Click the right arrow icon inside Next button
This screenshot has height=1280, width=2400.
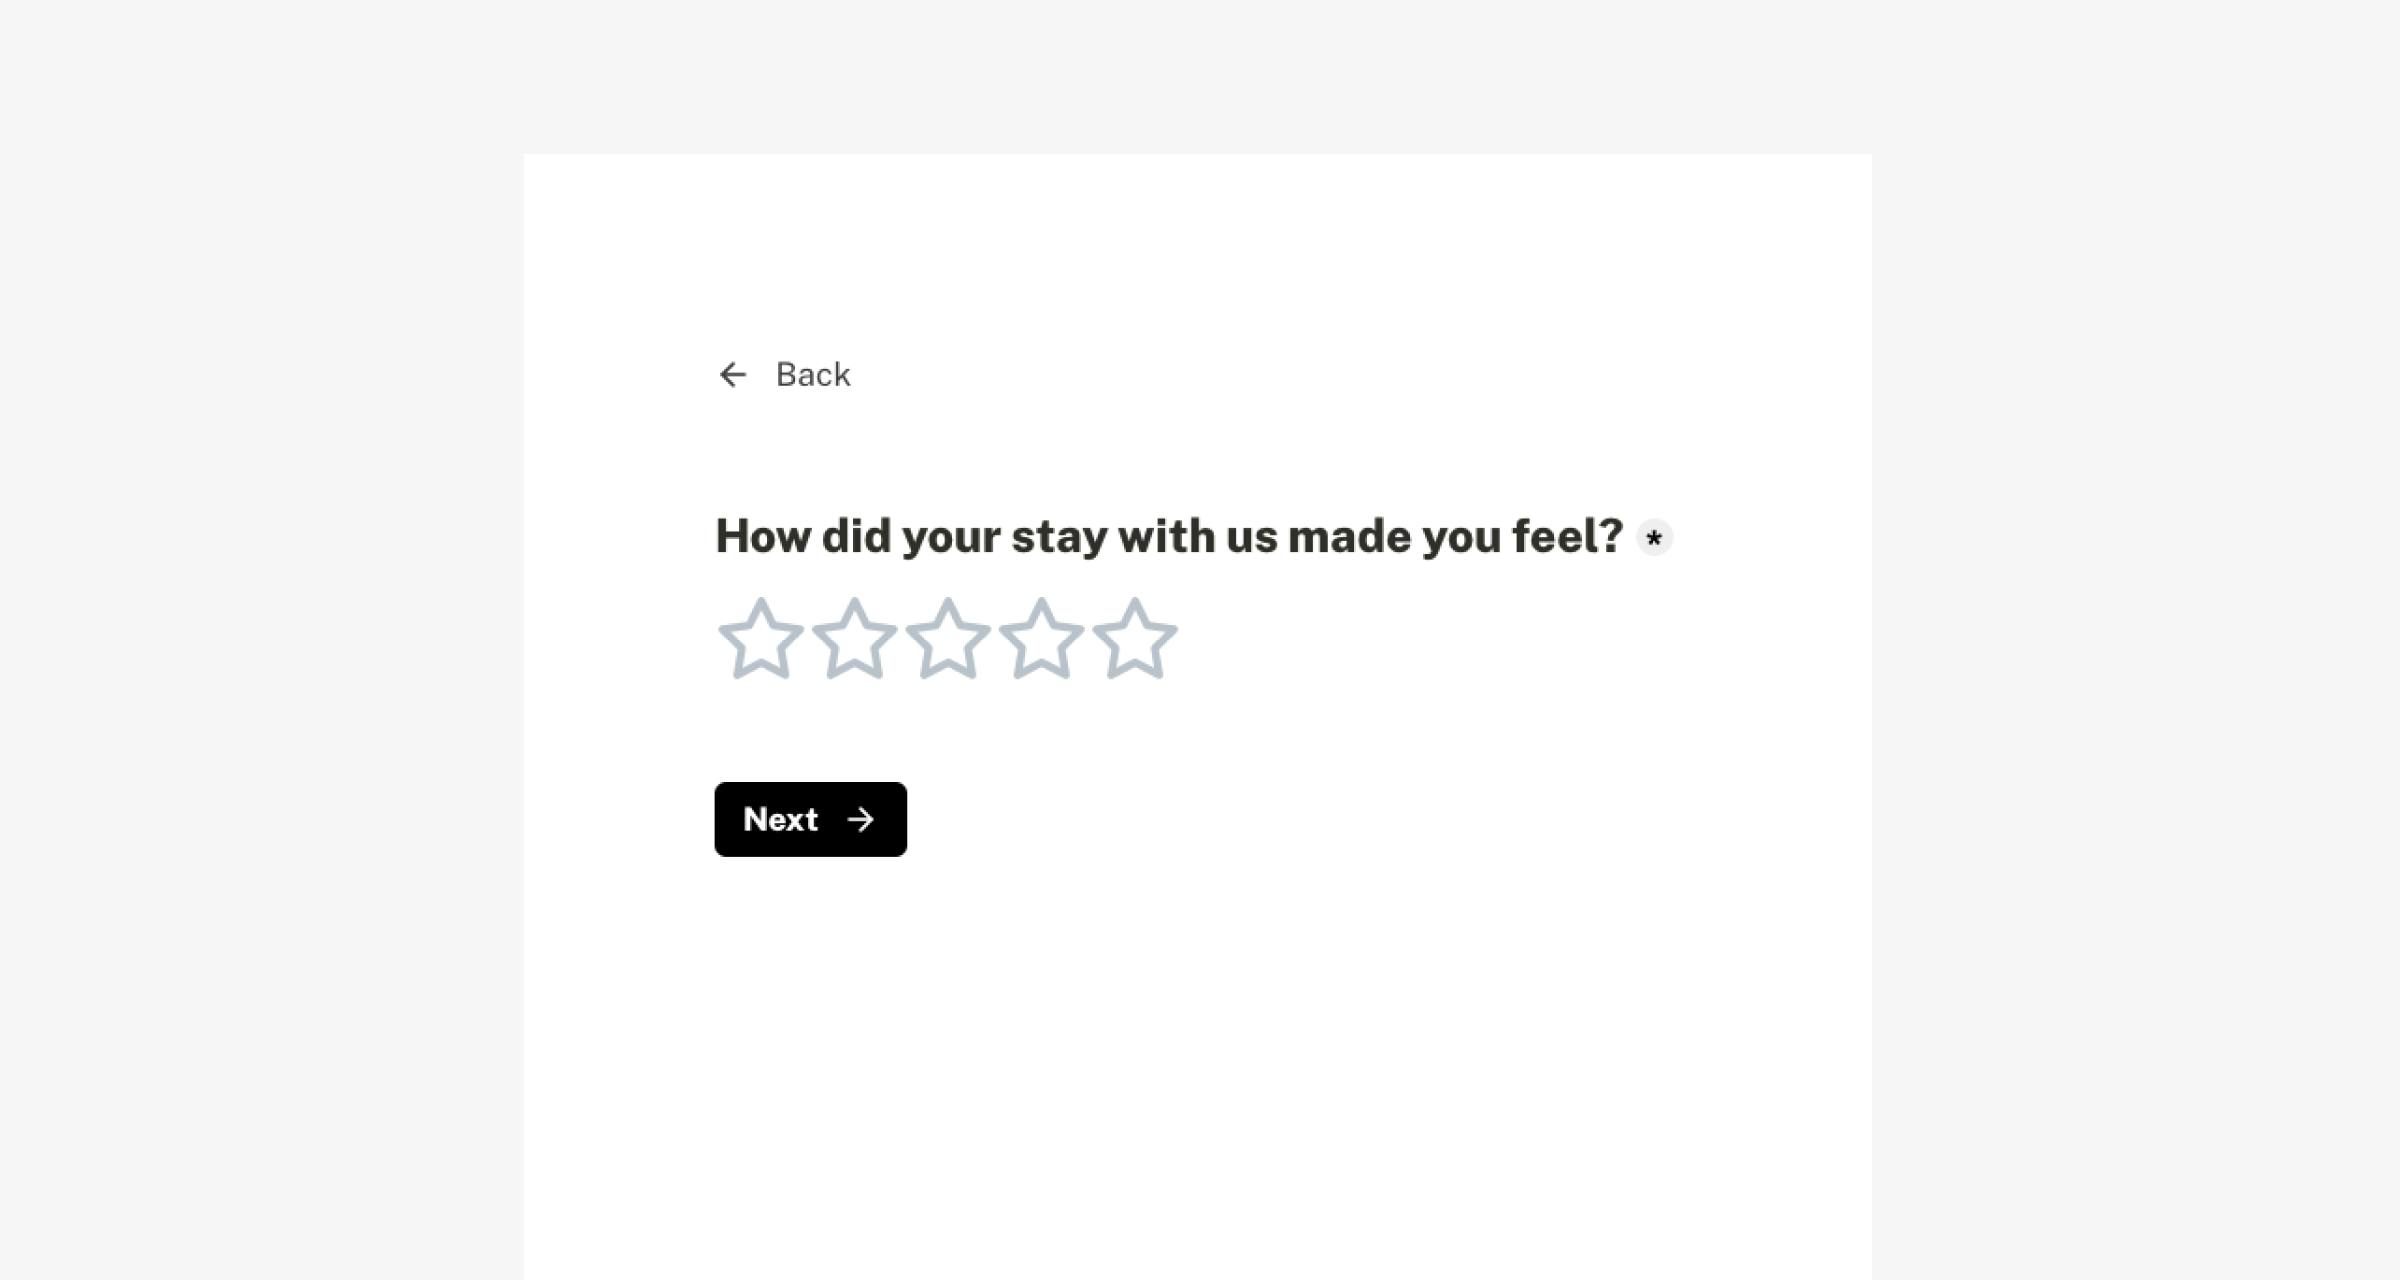(x=860, y=820)
